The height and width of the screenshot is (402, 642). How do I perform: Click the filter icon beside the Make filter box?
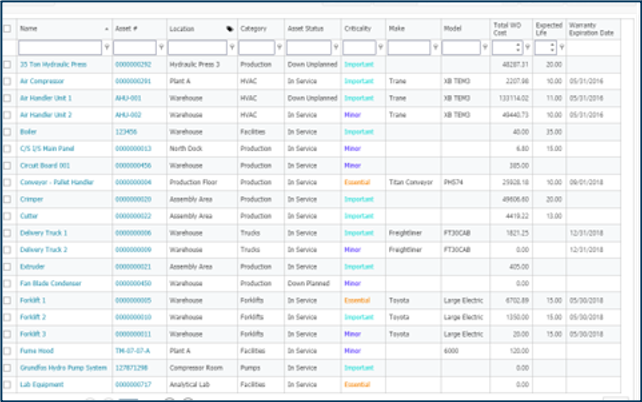pyautogui.click(x=436, y=47)
